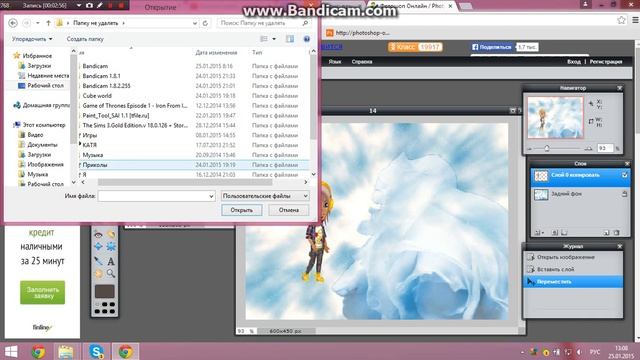Select the Hand pan tool
This screenshot has height=360, width=640.
(x=98, y=273)
